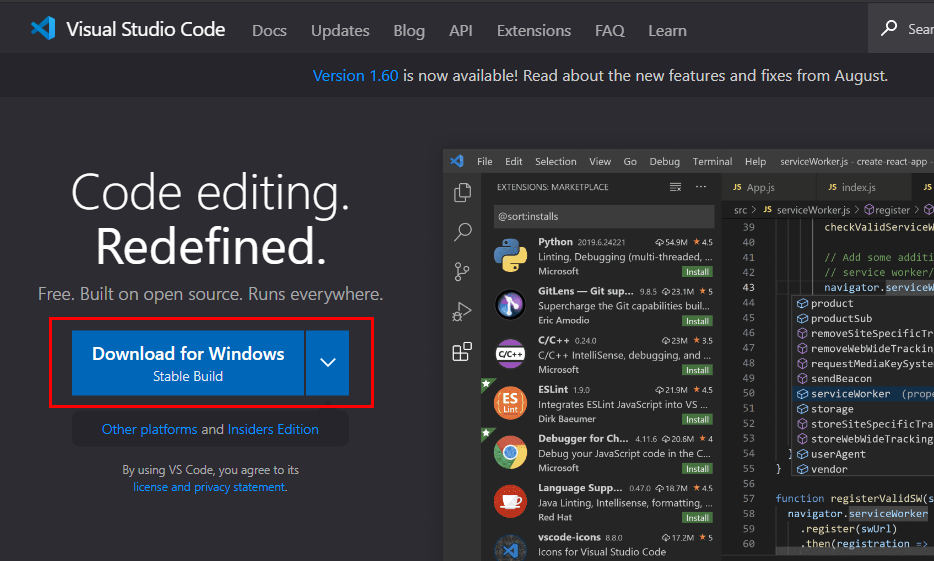Click the Download for Windows button
The image size is (934, 561).
pos(188,363)
